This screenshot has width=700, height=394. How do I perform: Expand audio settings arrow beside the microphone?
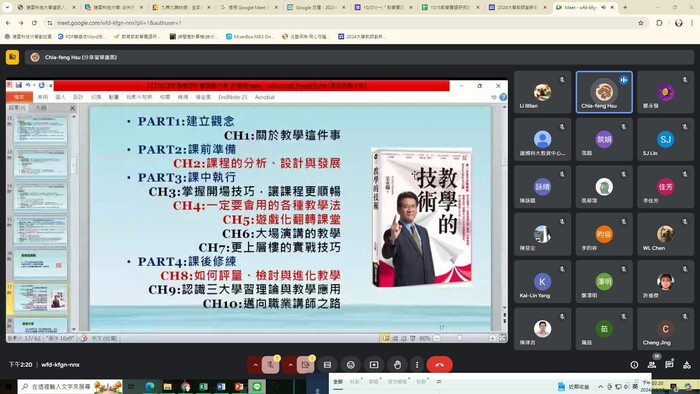point(255,365)
